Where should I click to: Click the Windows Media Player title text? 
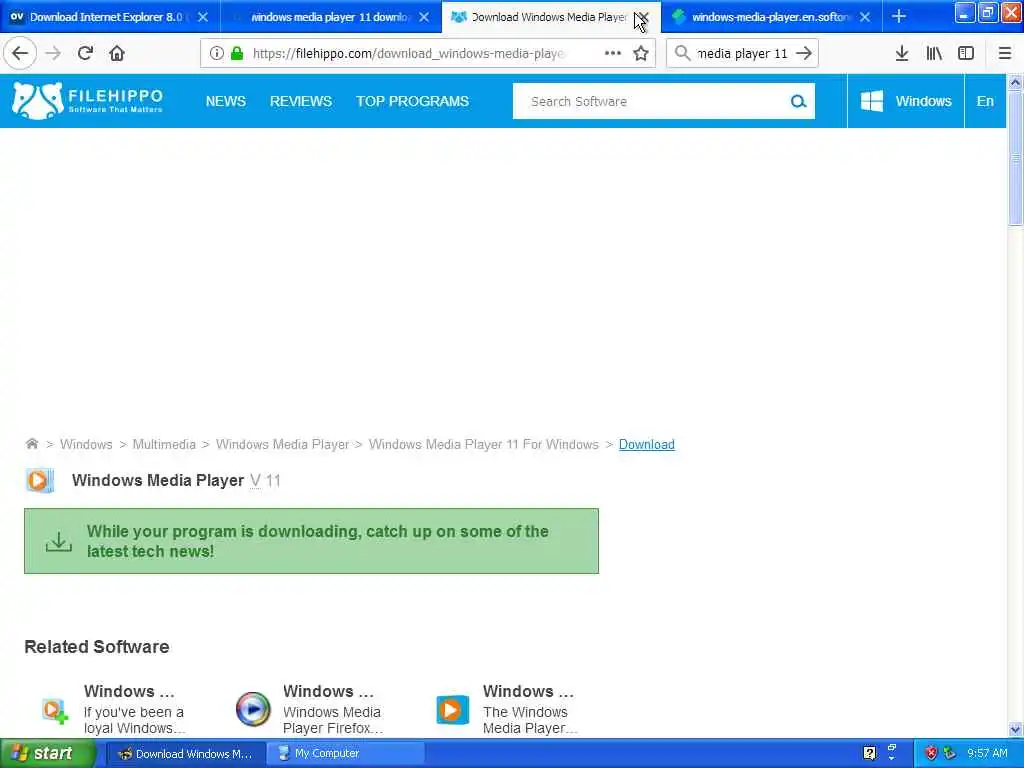pyautogui.click(x=158, y=481)
